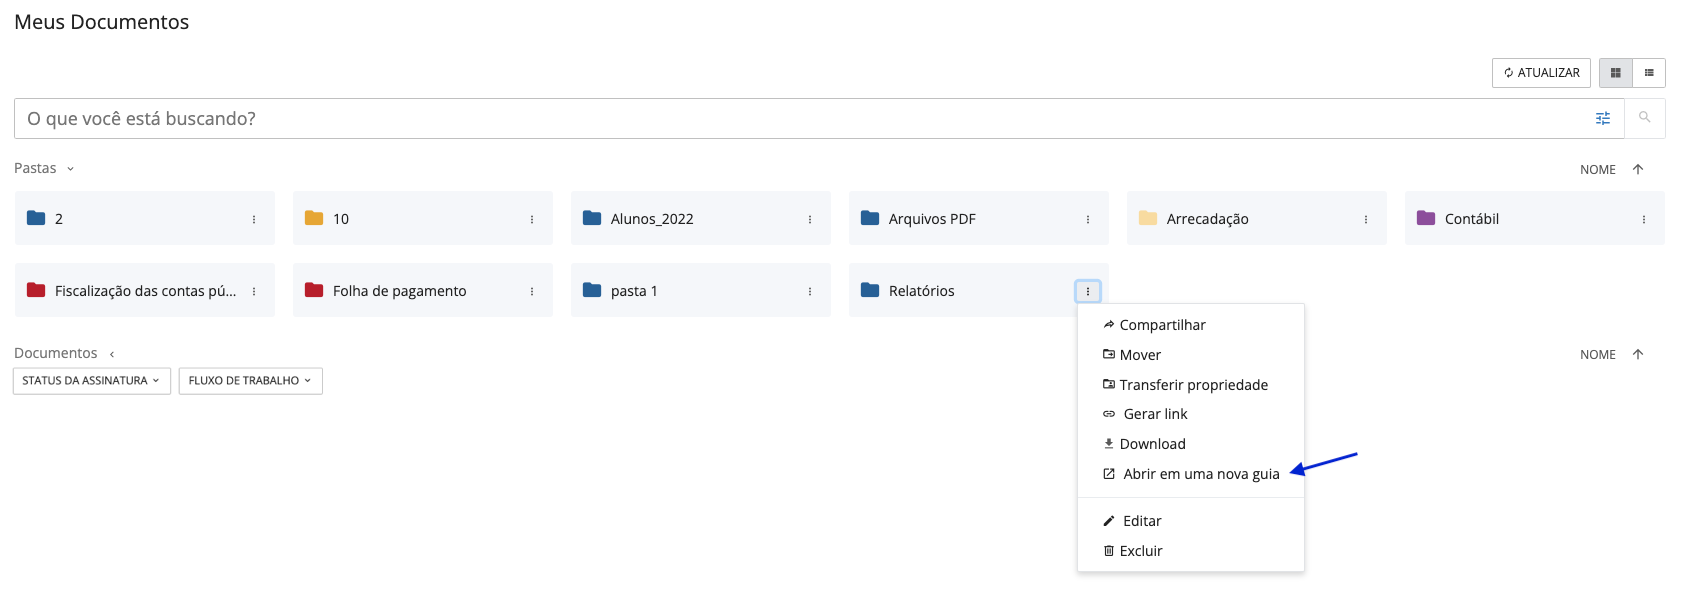Switch to list view layout

click(x=1648, y=73)
